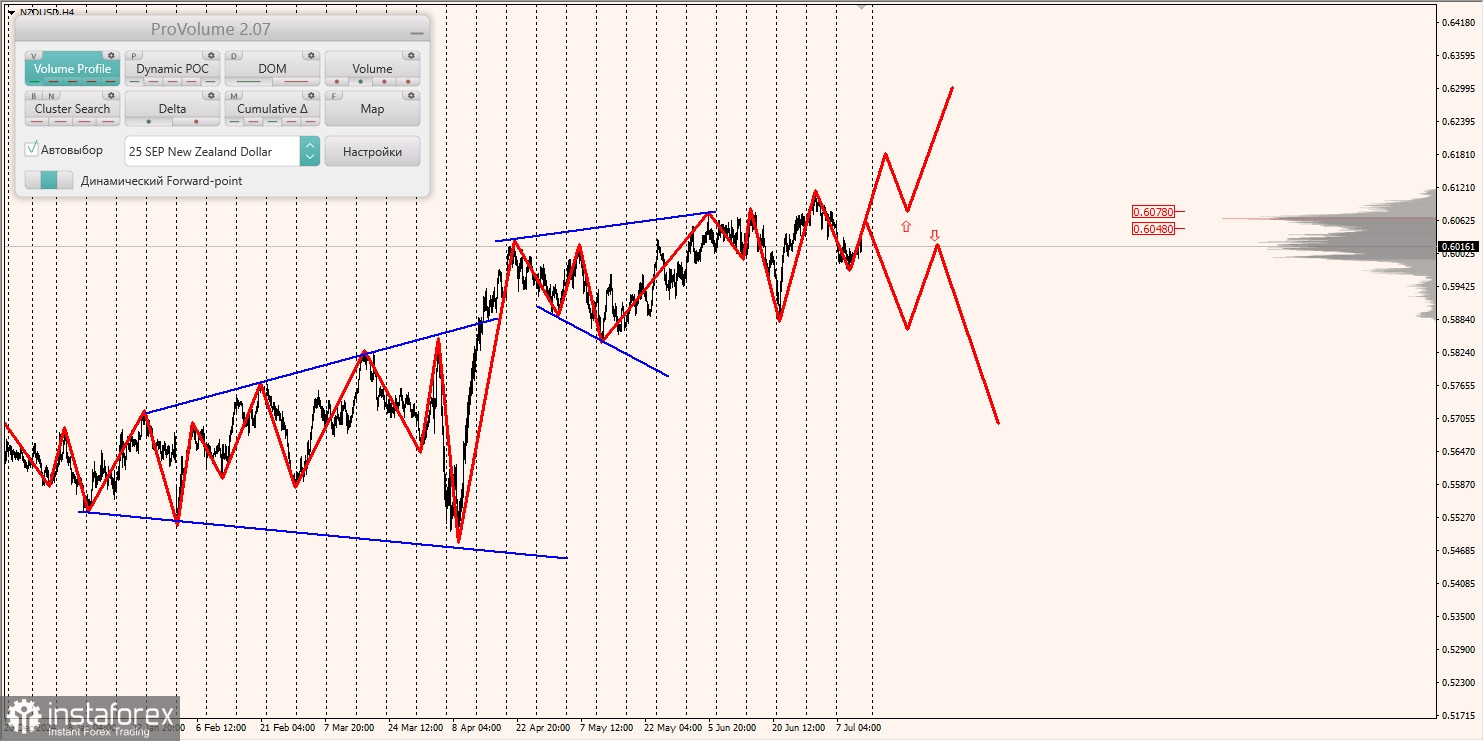Open Cumulative Δ gear settings
This screenshot has width=1484, height=741.
pyautogui.click(x=311, y=95)
